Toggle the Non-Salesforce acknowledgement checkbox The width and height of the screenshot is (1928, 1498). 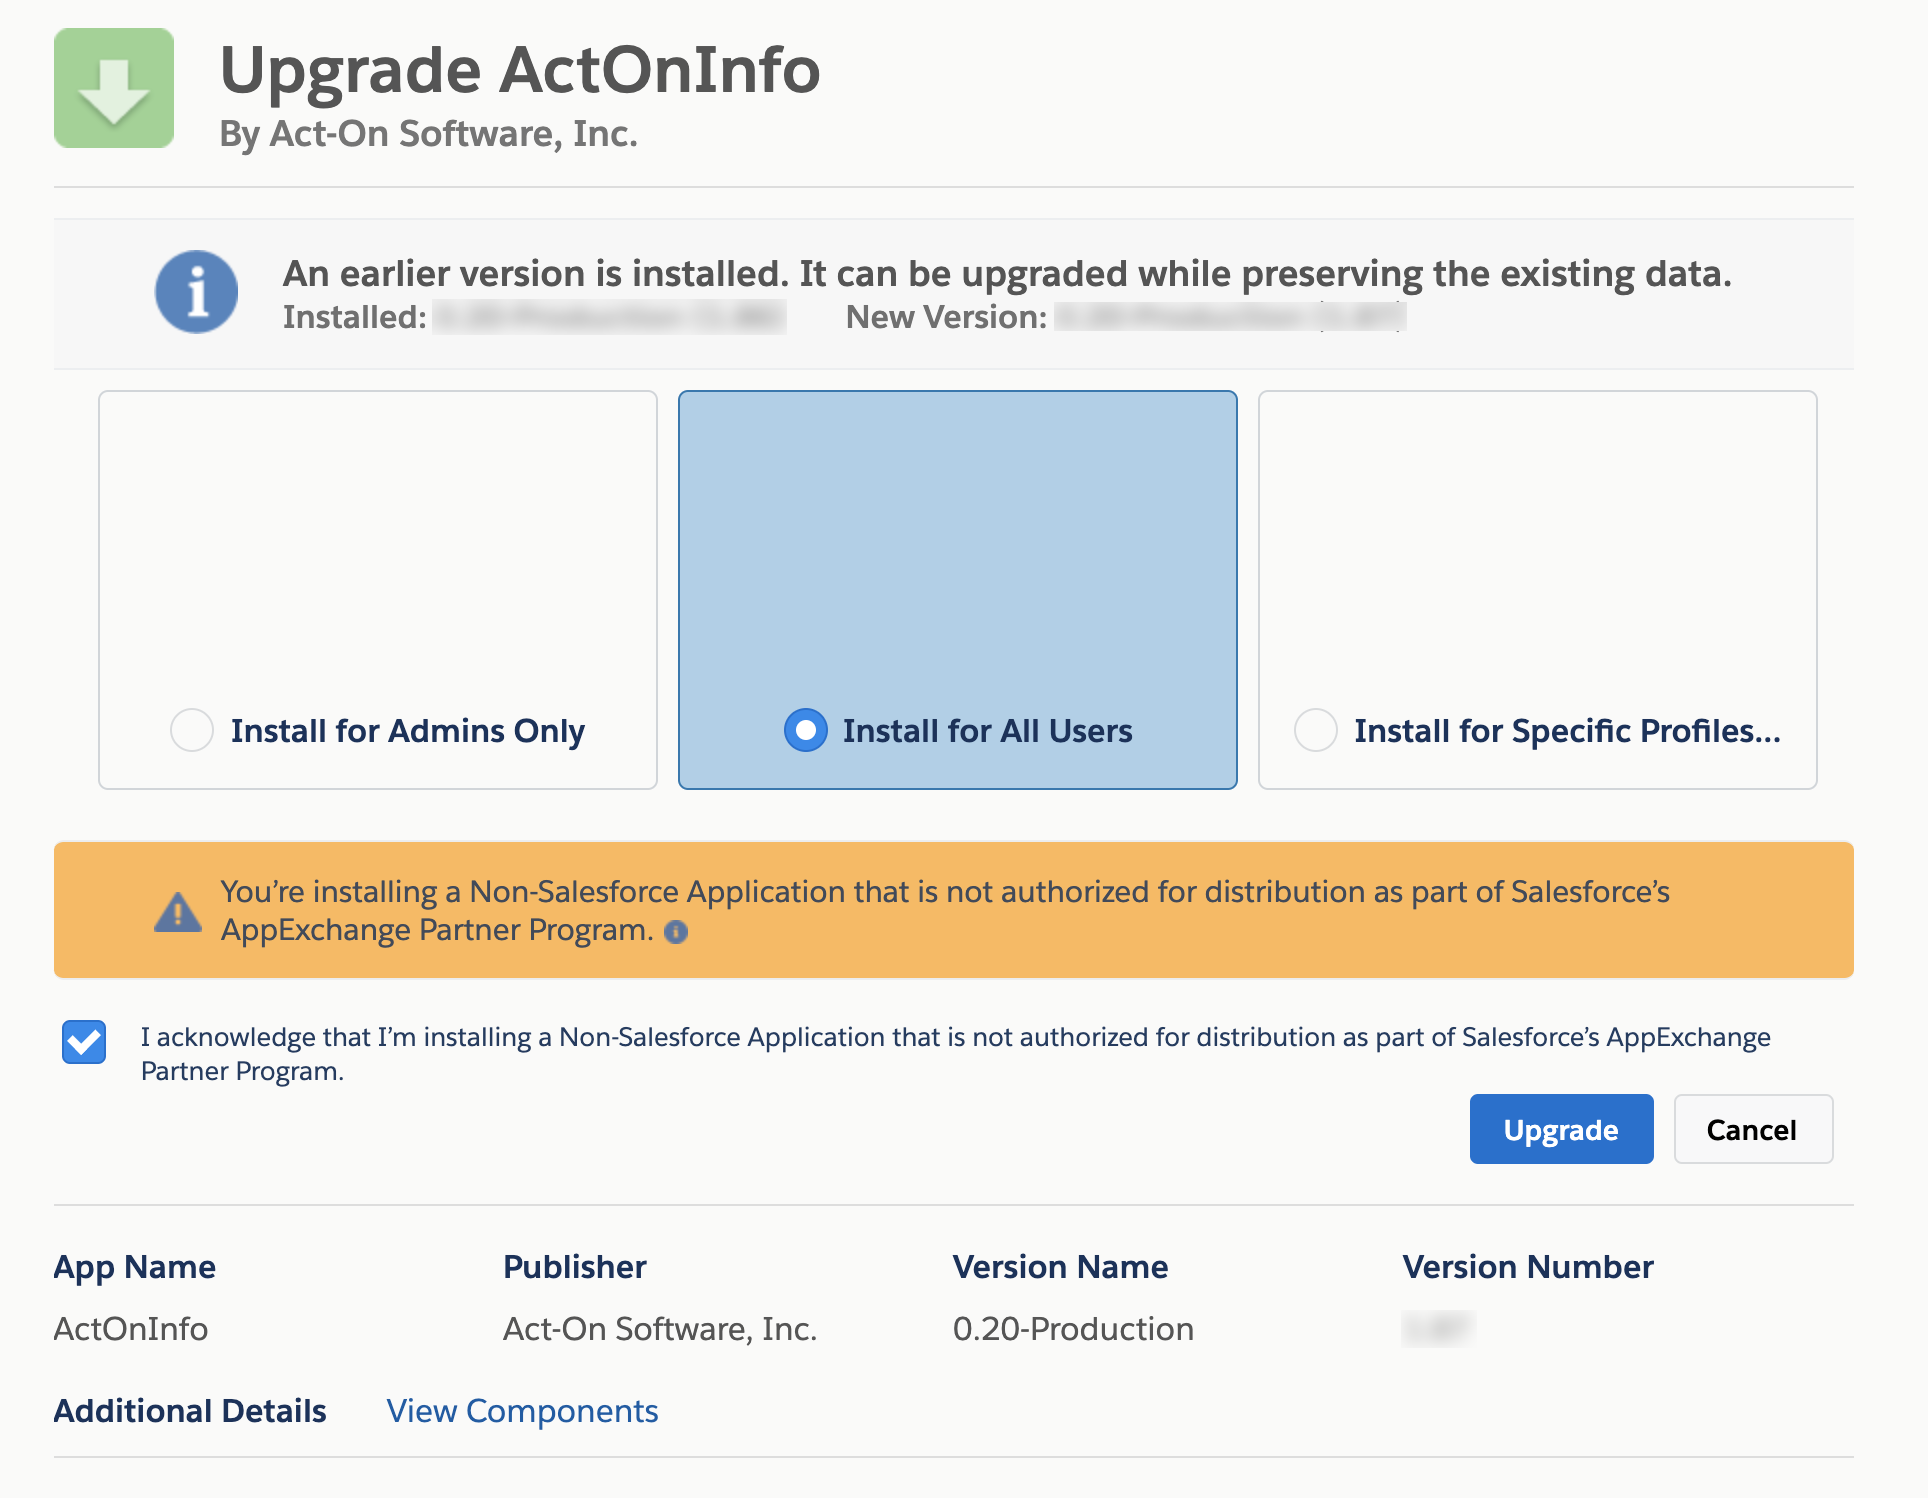84,1042
